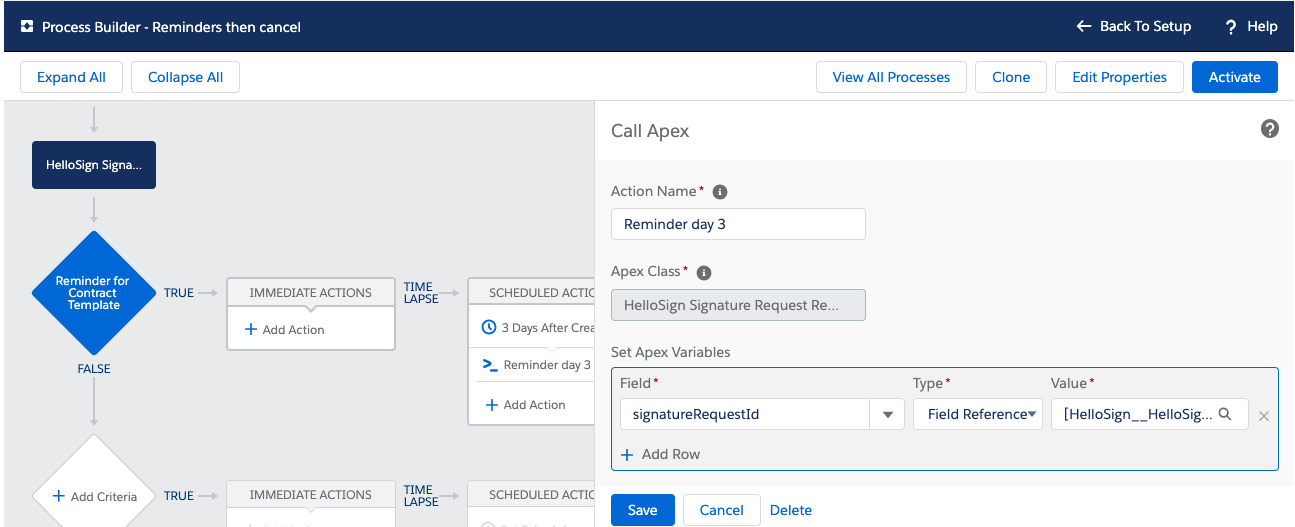Click second IMMEDIATE ACTIONS header near Add Criteria
Screen dimensions: 1295x527
(311, 495)
